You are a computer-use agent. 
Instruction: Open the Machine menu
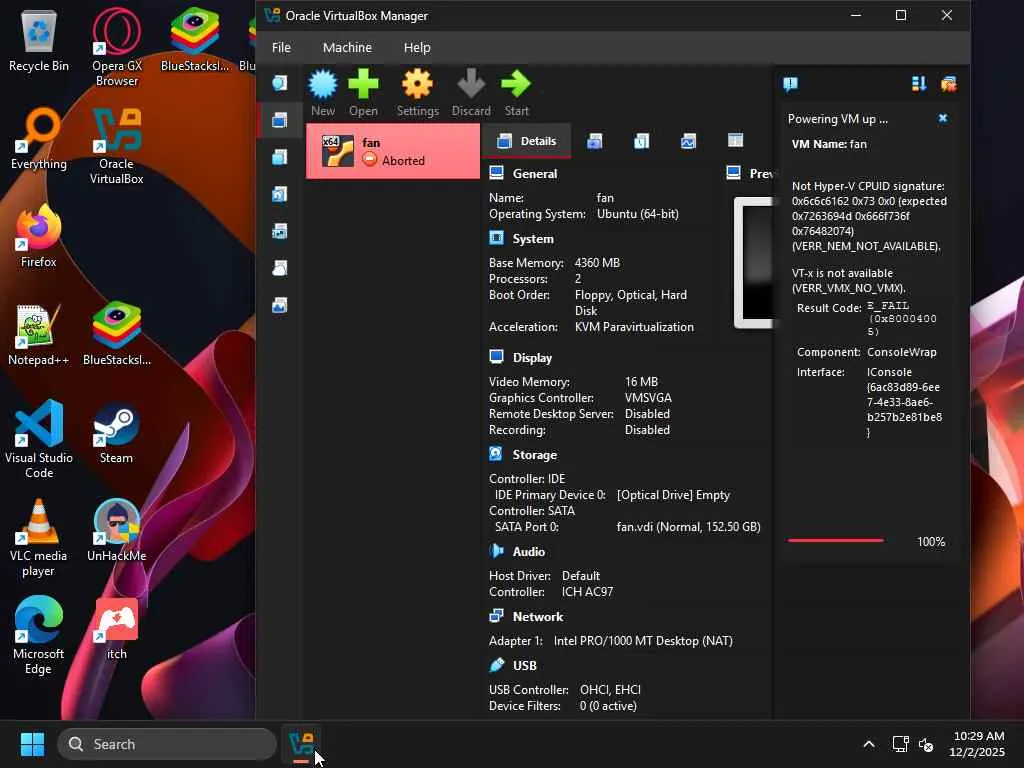347,47
